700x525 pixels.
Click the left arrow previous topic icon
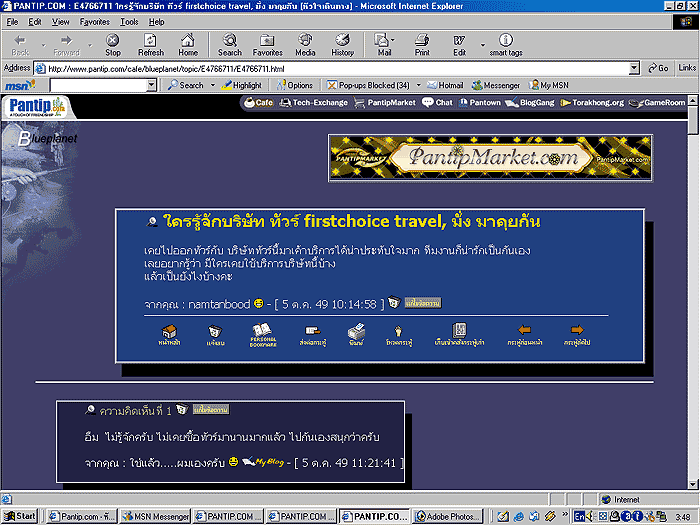pyautogui.click(x=525, y=335)
